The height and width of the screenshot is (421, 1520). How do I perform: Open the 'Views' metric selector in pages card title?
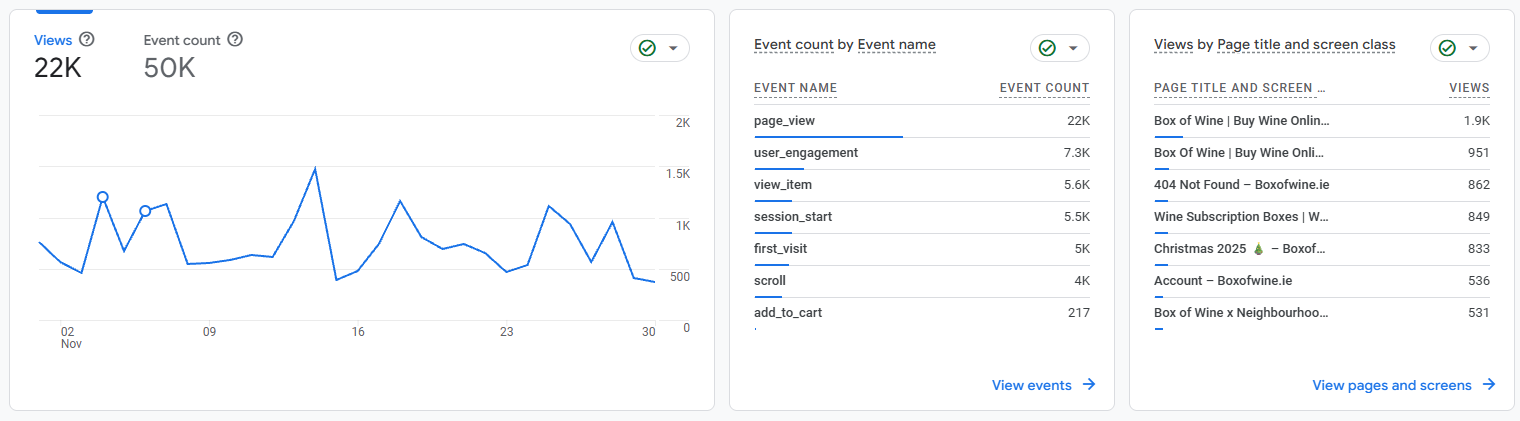point(1173,45)
